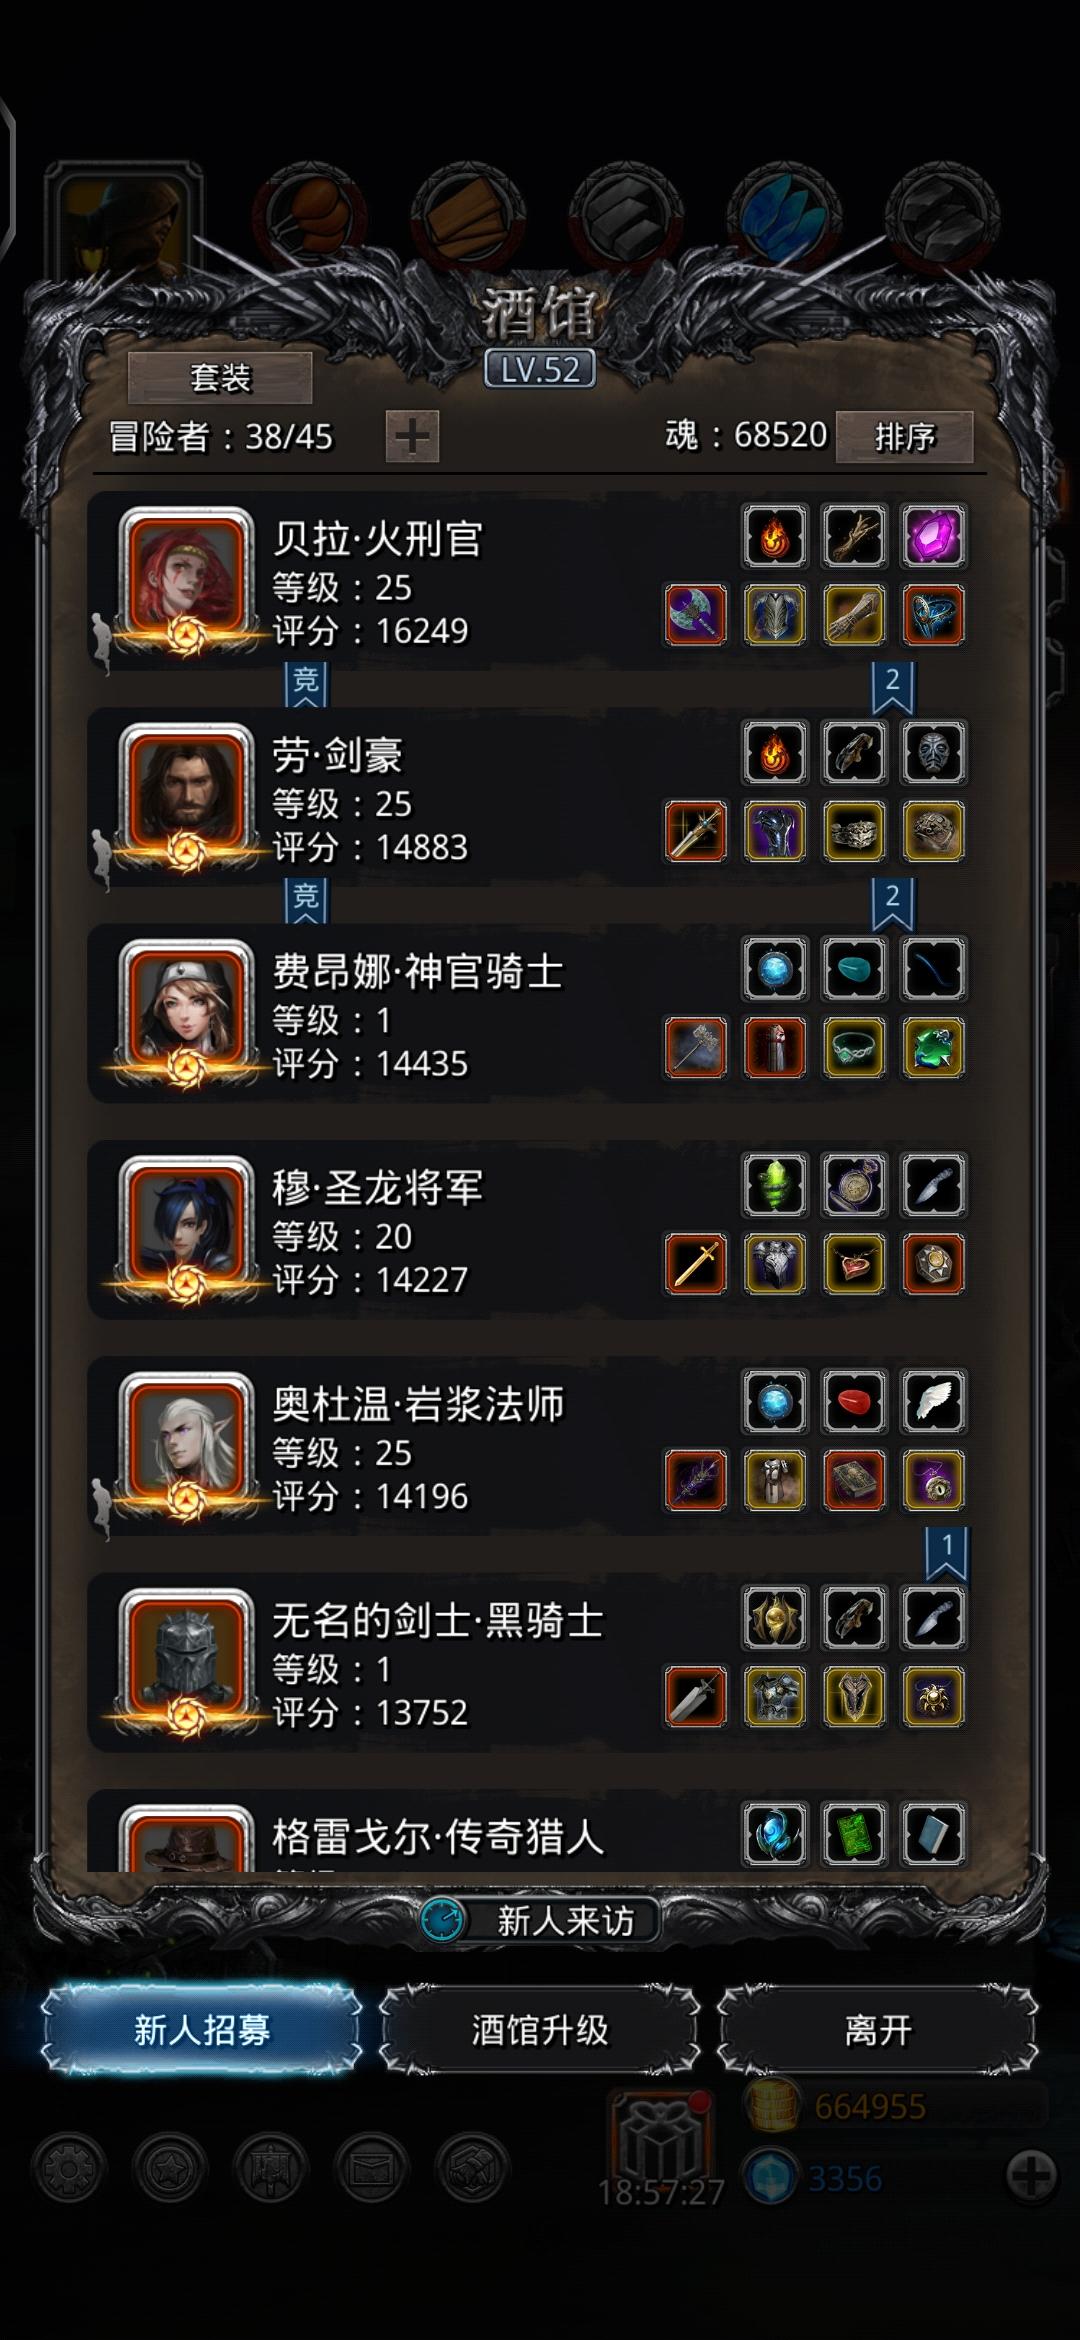Screen dimensions: 1080x2340
Task: Click the 新人招募 recruit button
Action: [x=202, y=2030]
